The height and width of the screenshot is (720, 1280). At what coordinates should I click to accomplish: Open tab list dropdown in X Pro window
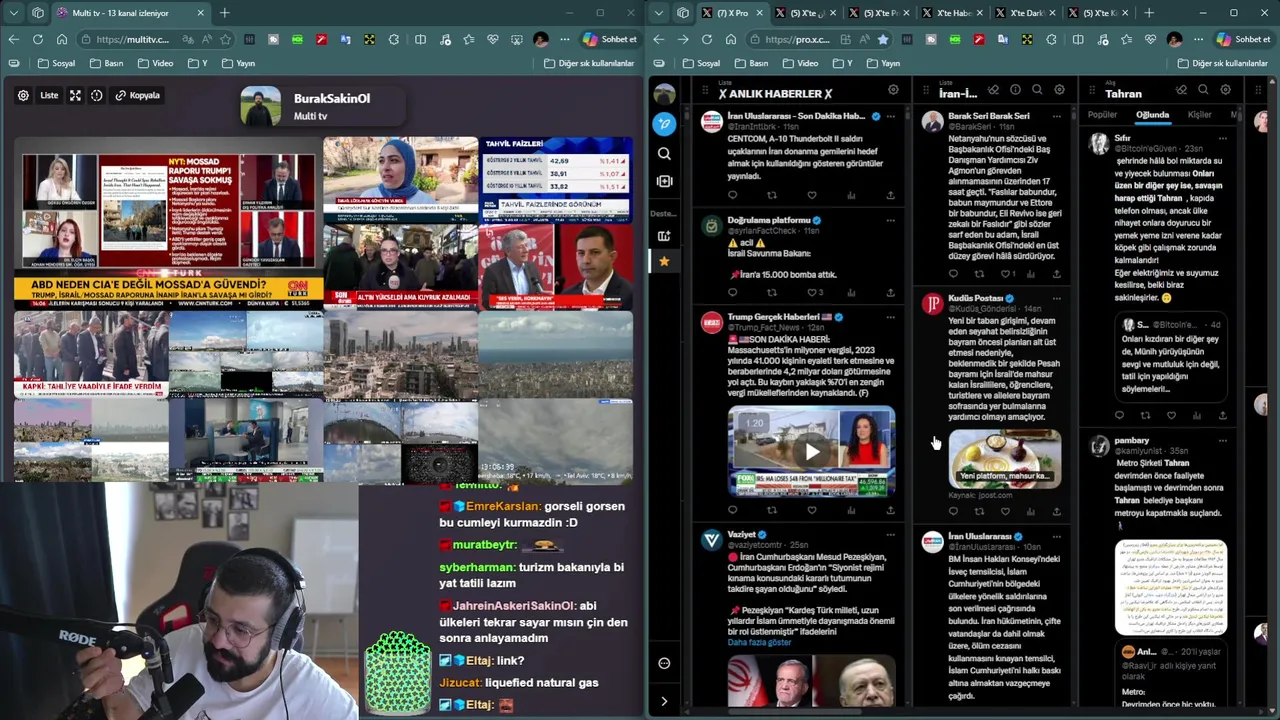click(658, 13)
